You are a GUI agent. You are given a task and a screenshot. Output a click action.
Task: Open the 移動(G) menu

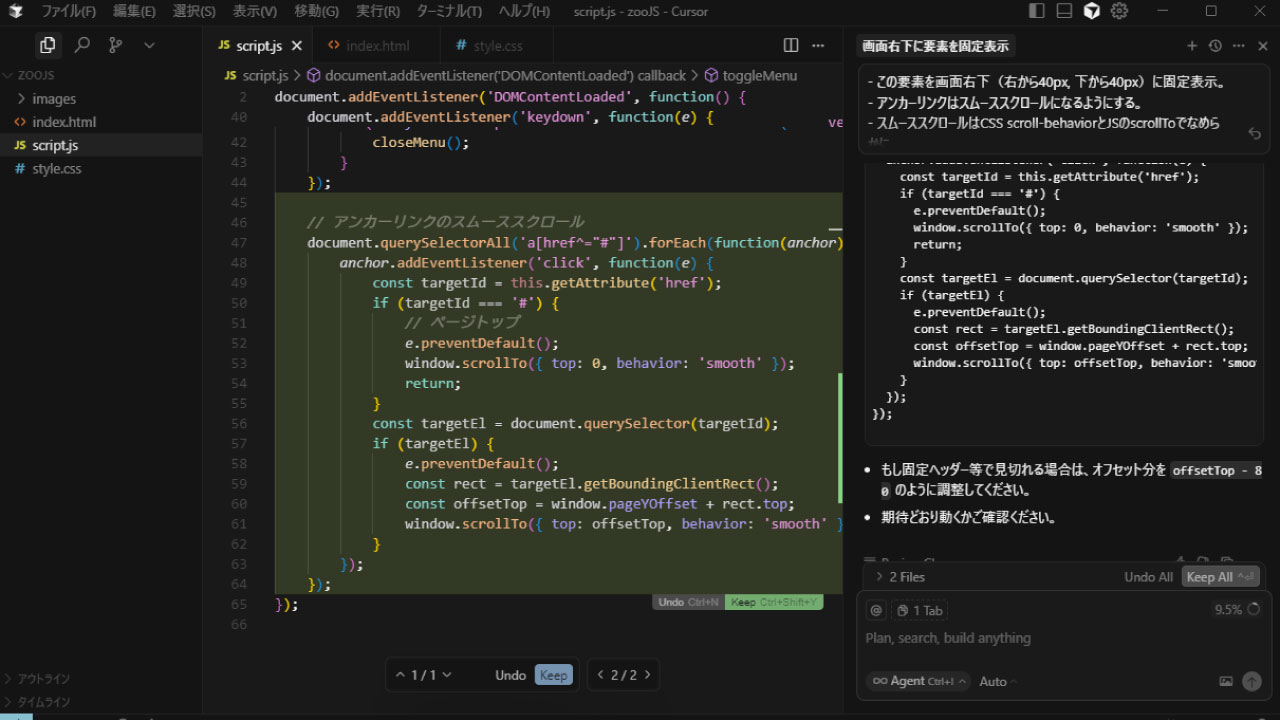point(316,11)
